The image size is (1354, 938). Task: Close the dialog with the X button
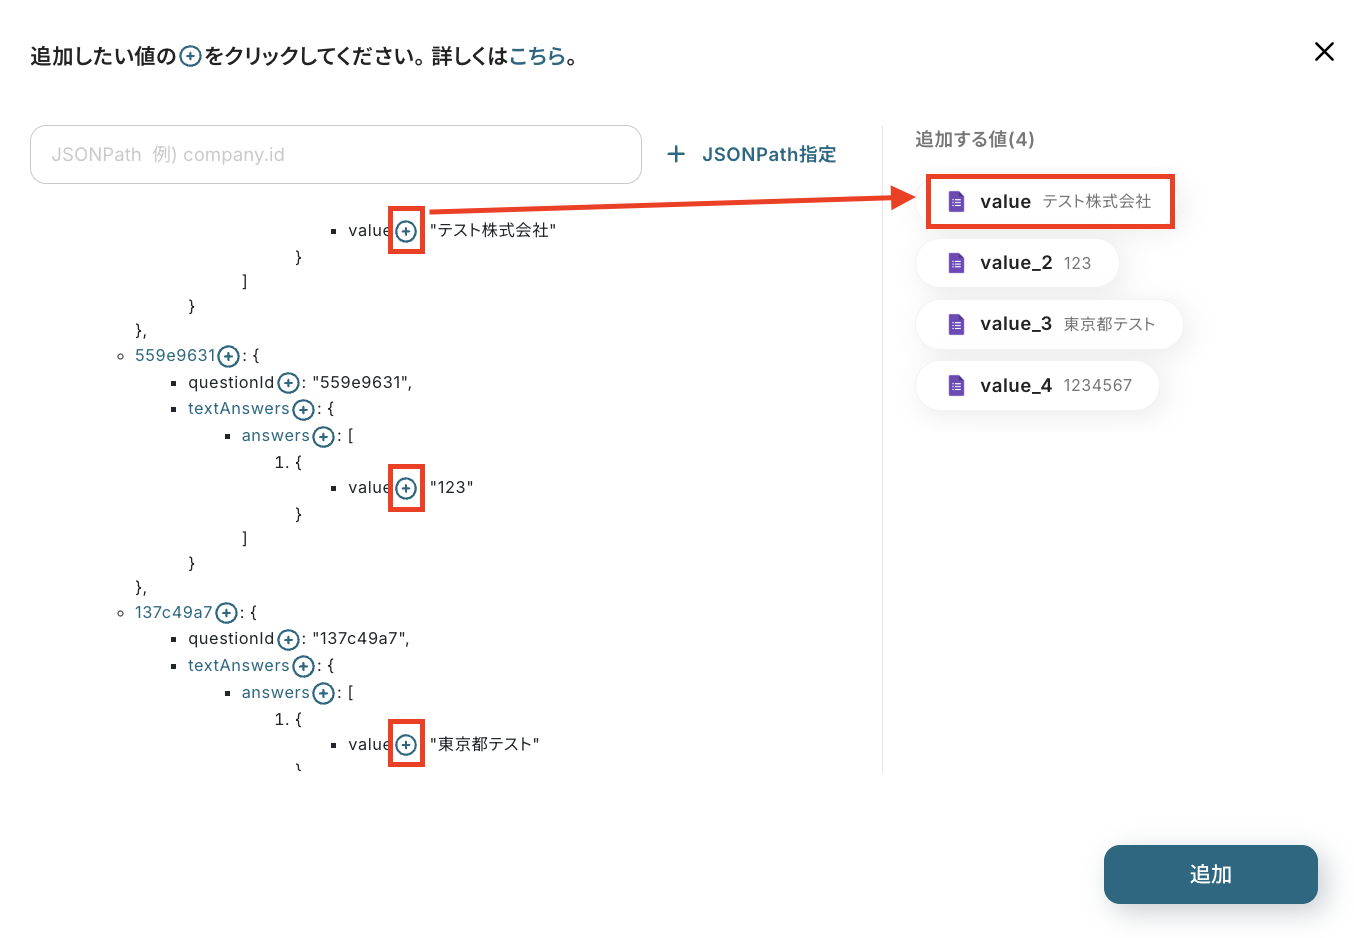(x=1324, y=51)
